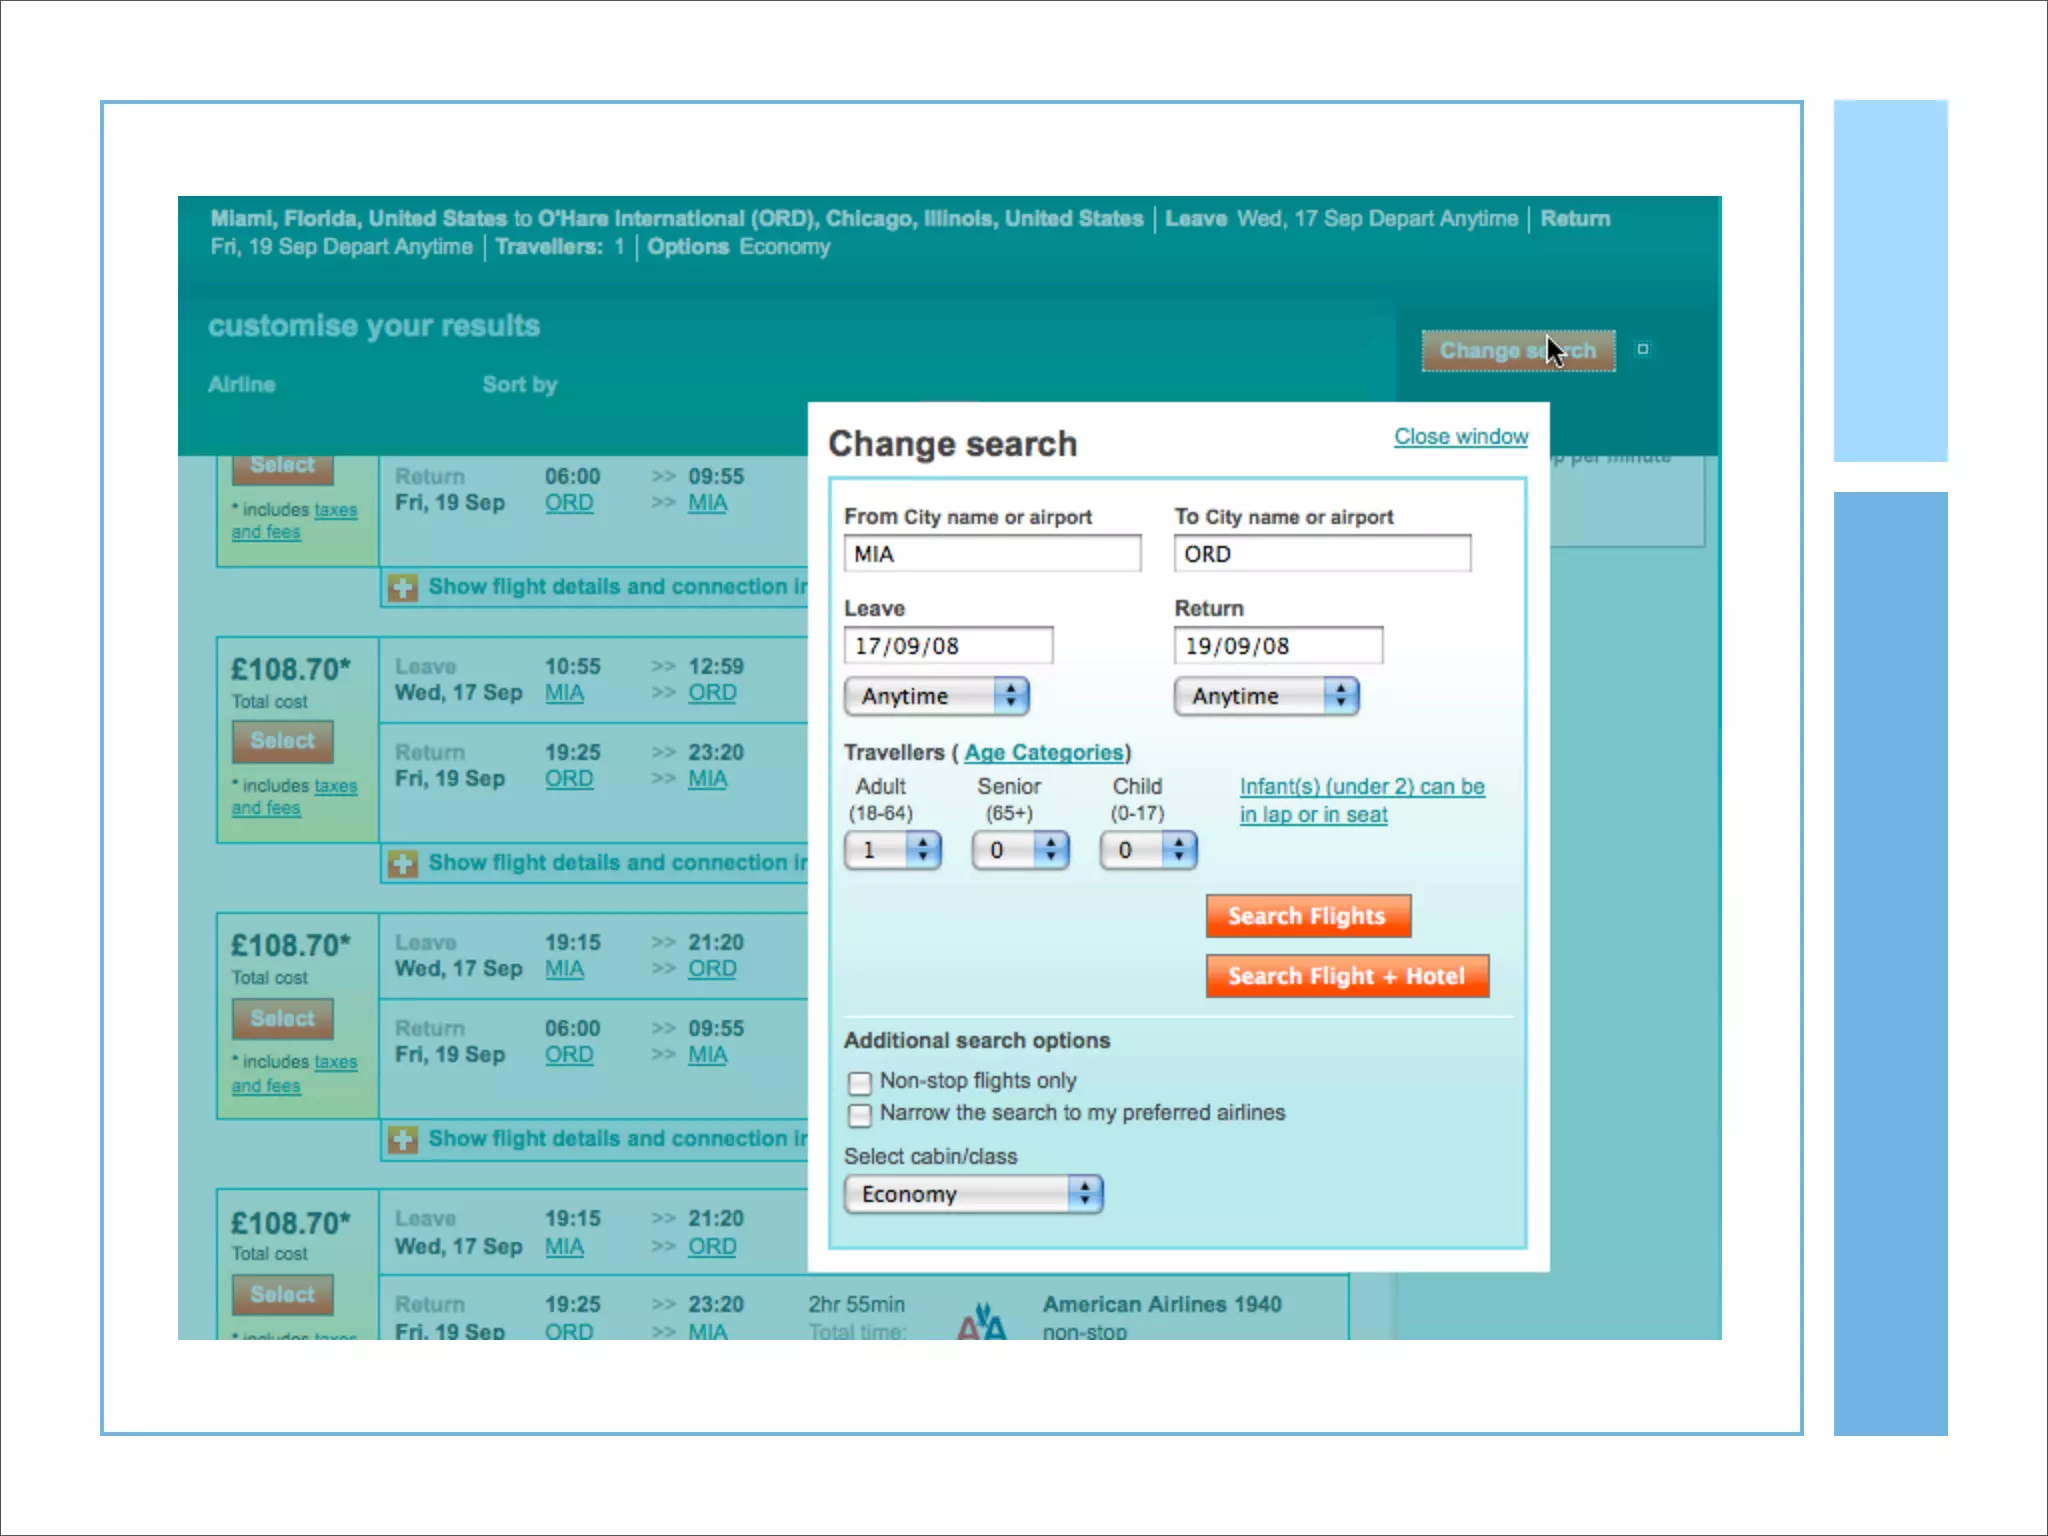Enable Non-stop flights only checkbox
Screen dimensions: 2048x1536
coord(860,1083)
